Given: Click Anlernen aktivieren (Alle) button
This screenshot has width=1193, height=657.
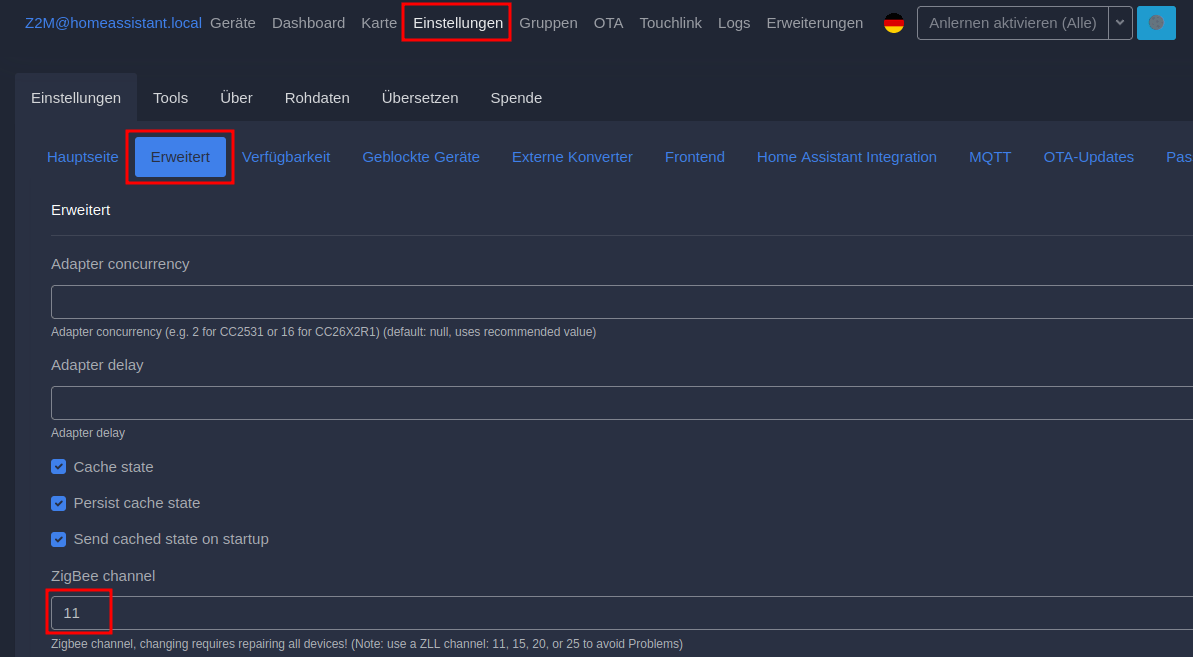Looking at the screenshot, I should pos(1012,23).
